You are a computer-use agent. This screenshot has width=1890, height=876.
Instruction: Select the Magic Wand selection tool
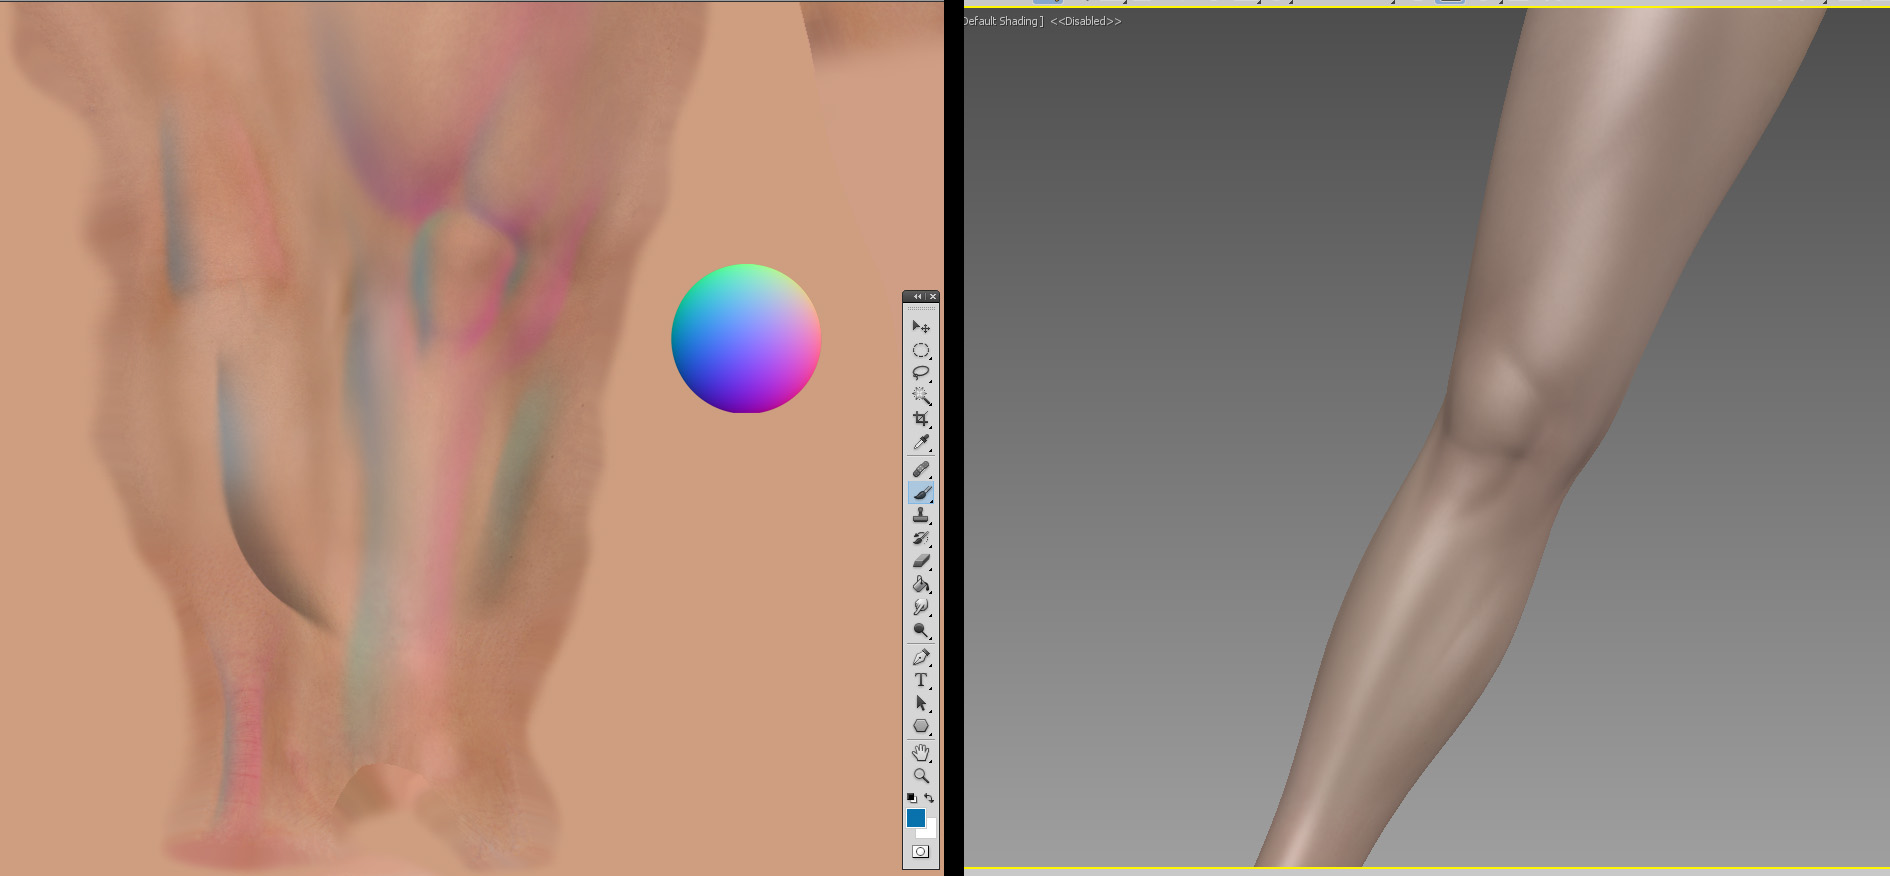pyautogui.click(x=921, y=396)
